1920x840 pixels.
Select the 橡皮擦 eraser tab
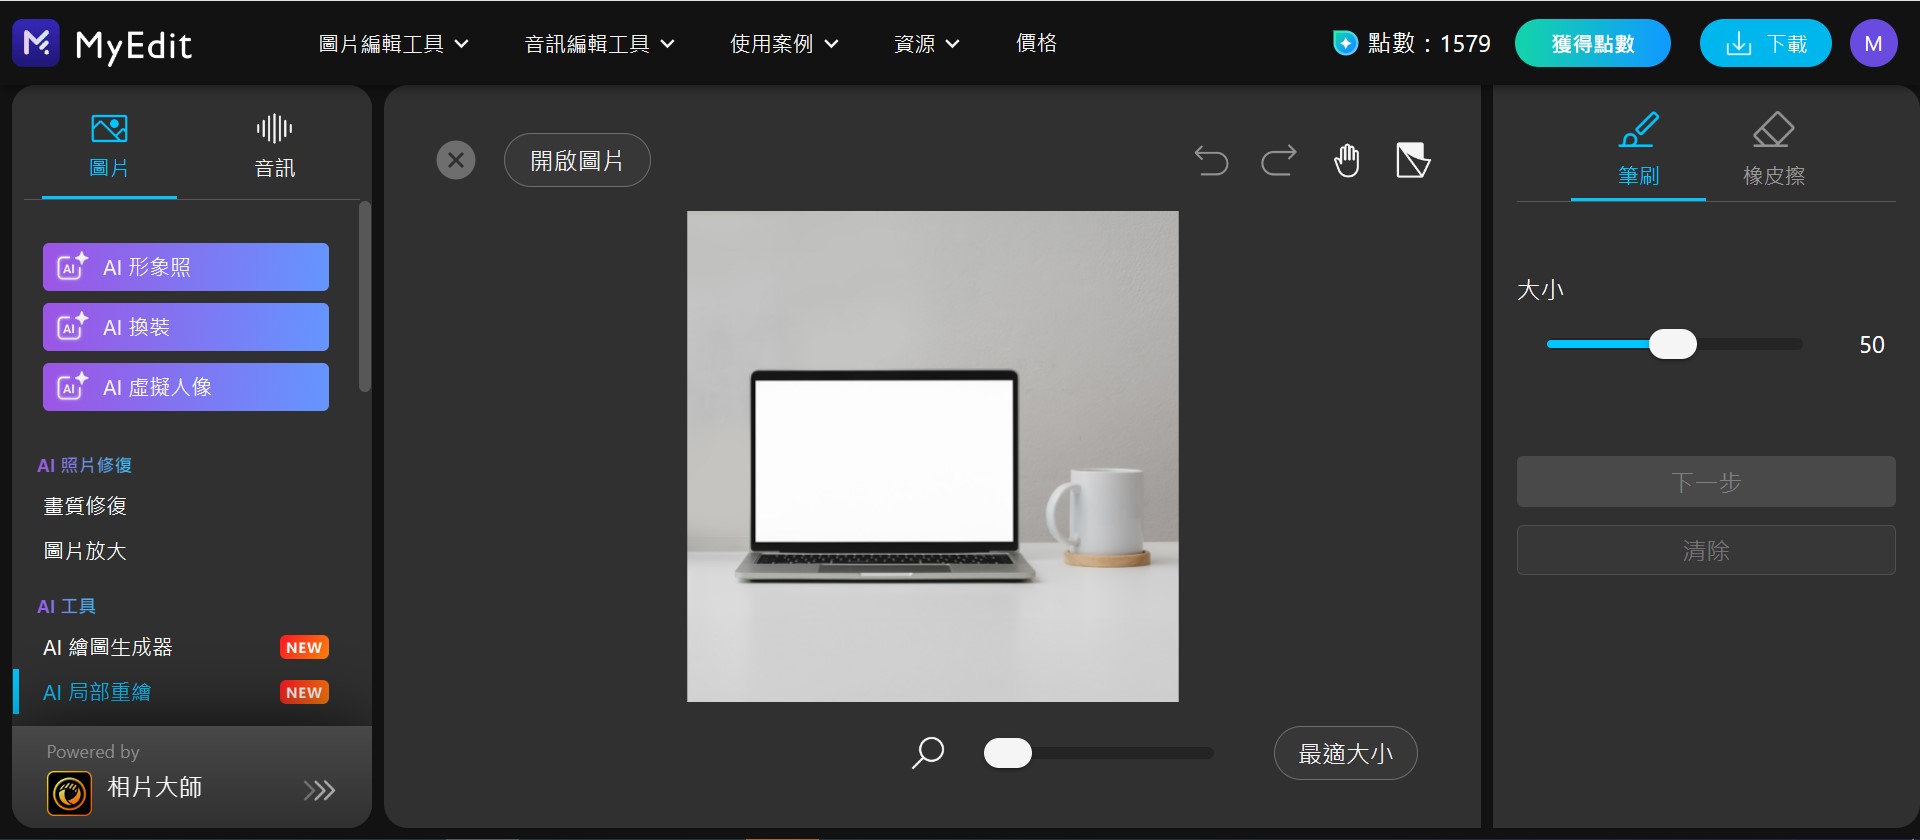[1774, 151]
